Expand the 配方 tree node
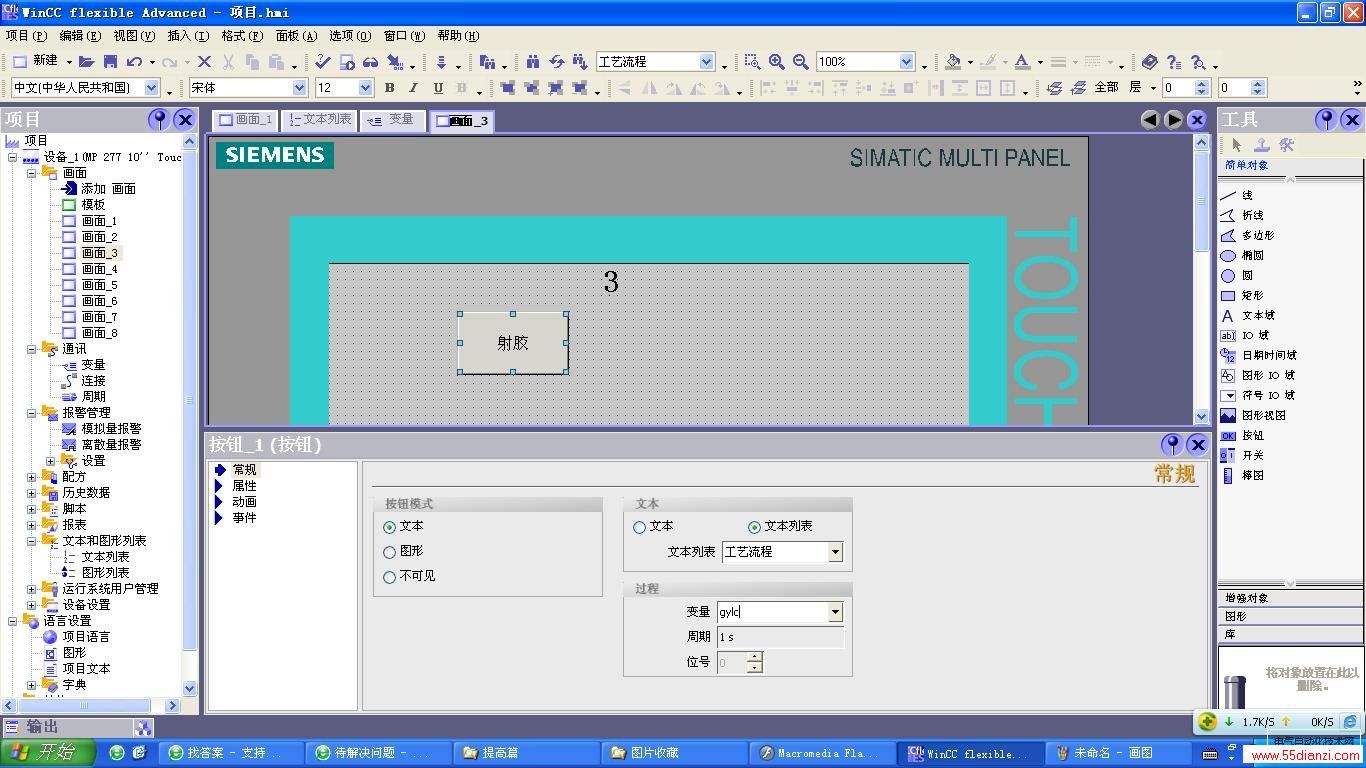Viewport: 1366px width, 768px height. click(32, 477)
